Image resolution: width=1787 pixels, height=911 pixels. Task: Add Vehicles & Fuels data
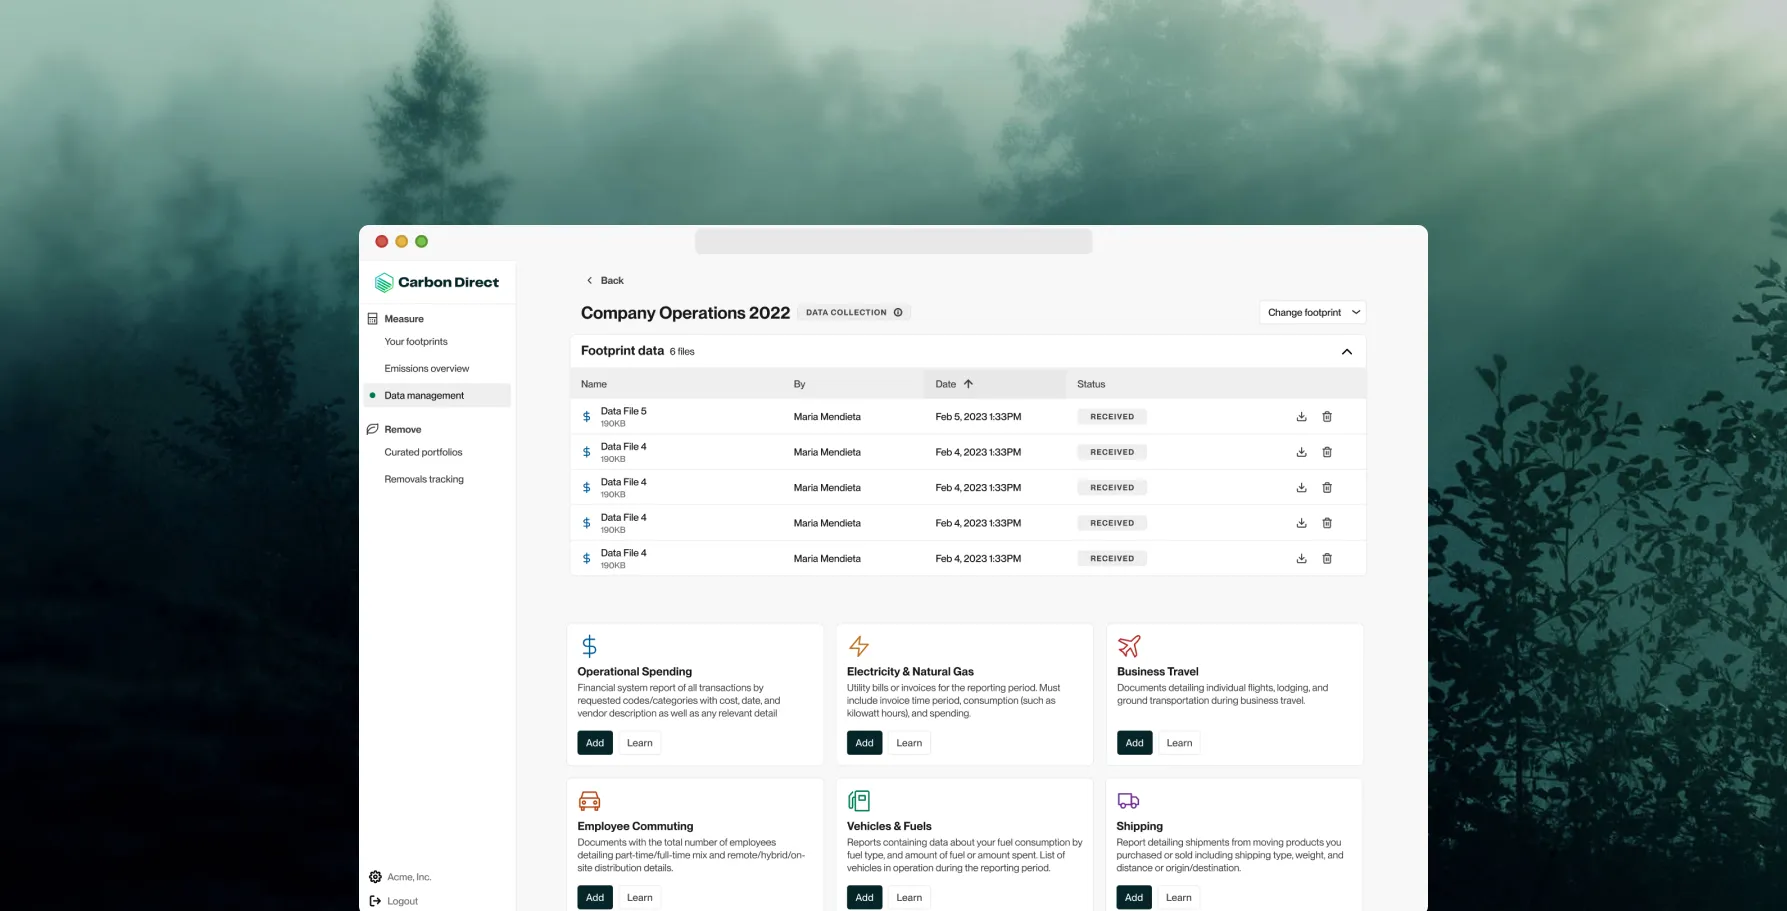click(865, 898)
